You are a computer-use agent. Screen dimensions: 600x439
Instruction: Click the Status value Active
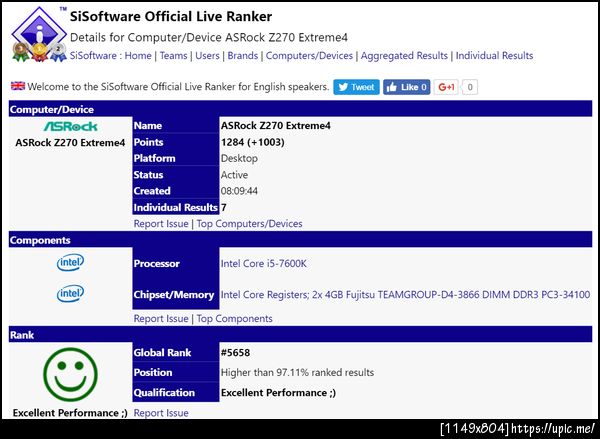pos(234,175)
